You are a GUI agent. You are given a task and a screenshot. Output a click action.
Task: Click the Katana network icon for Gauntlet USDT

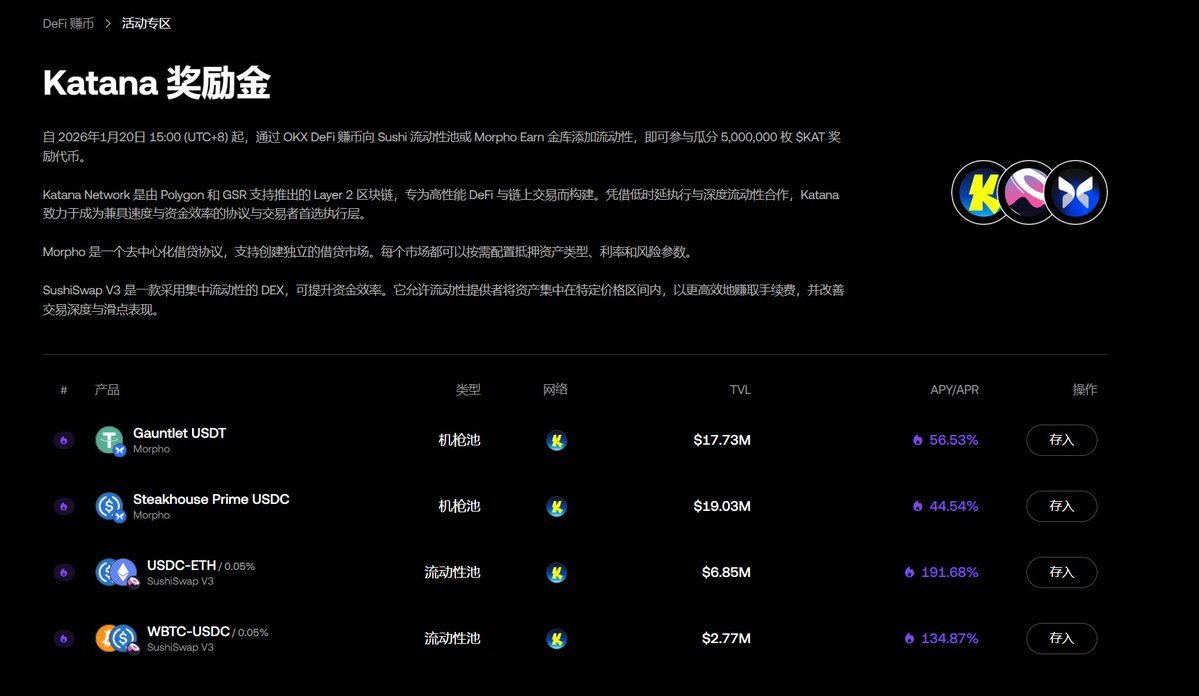click(556, 440)
